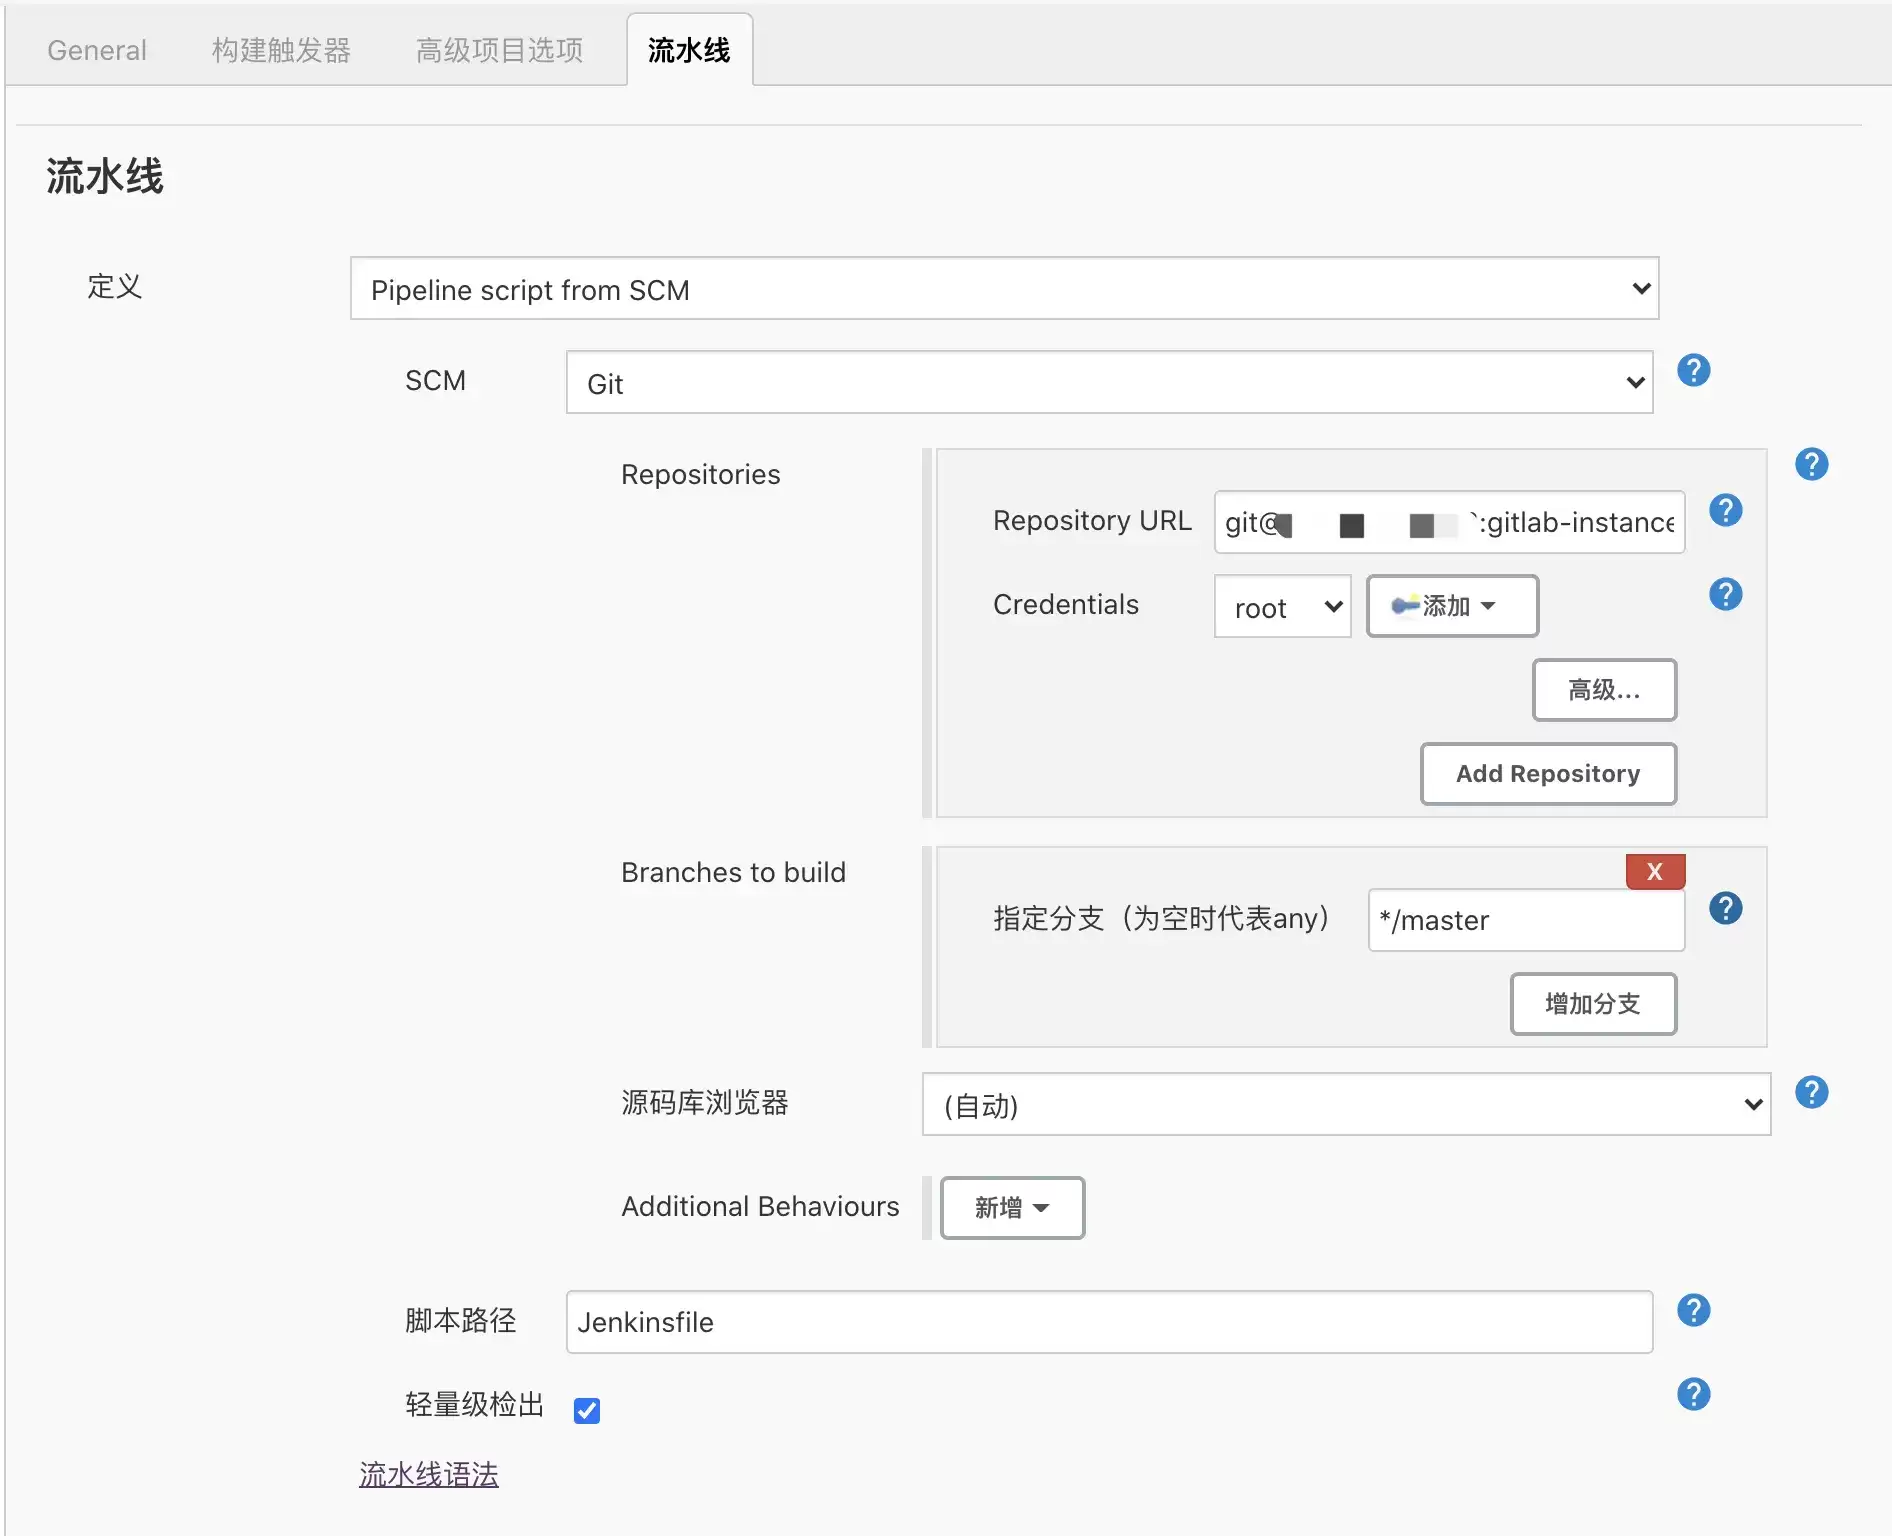
Task: Show help for Repository URL
Action: (1725, 510)
